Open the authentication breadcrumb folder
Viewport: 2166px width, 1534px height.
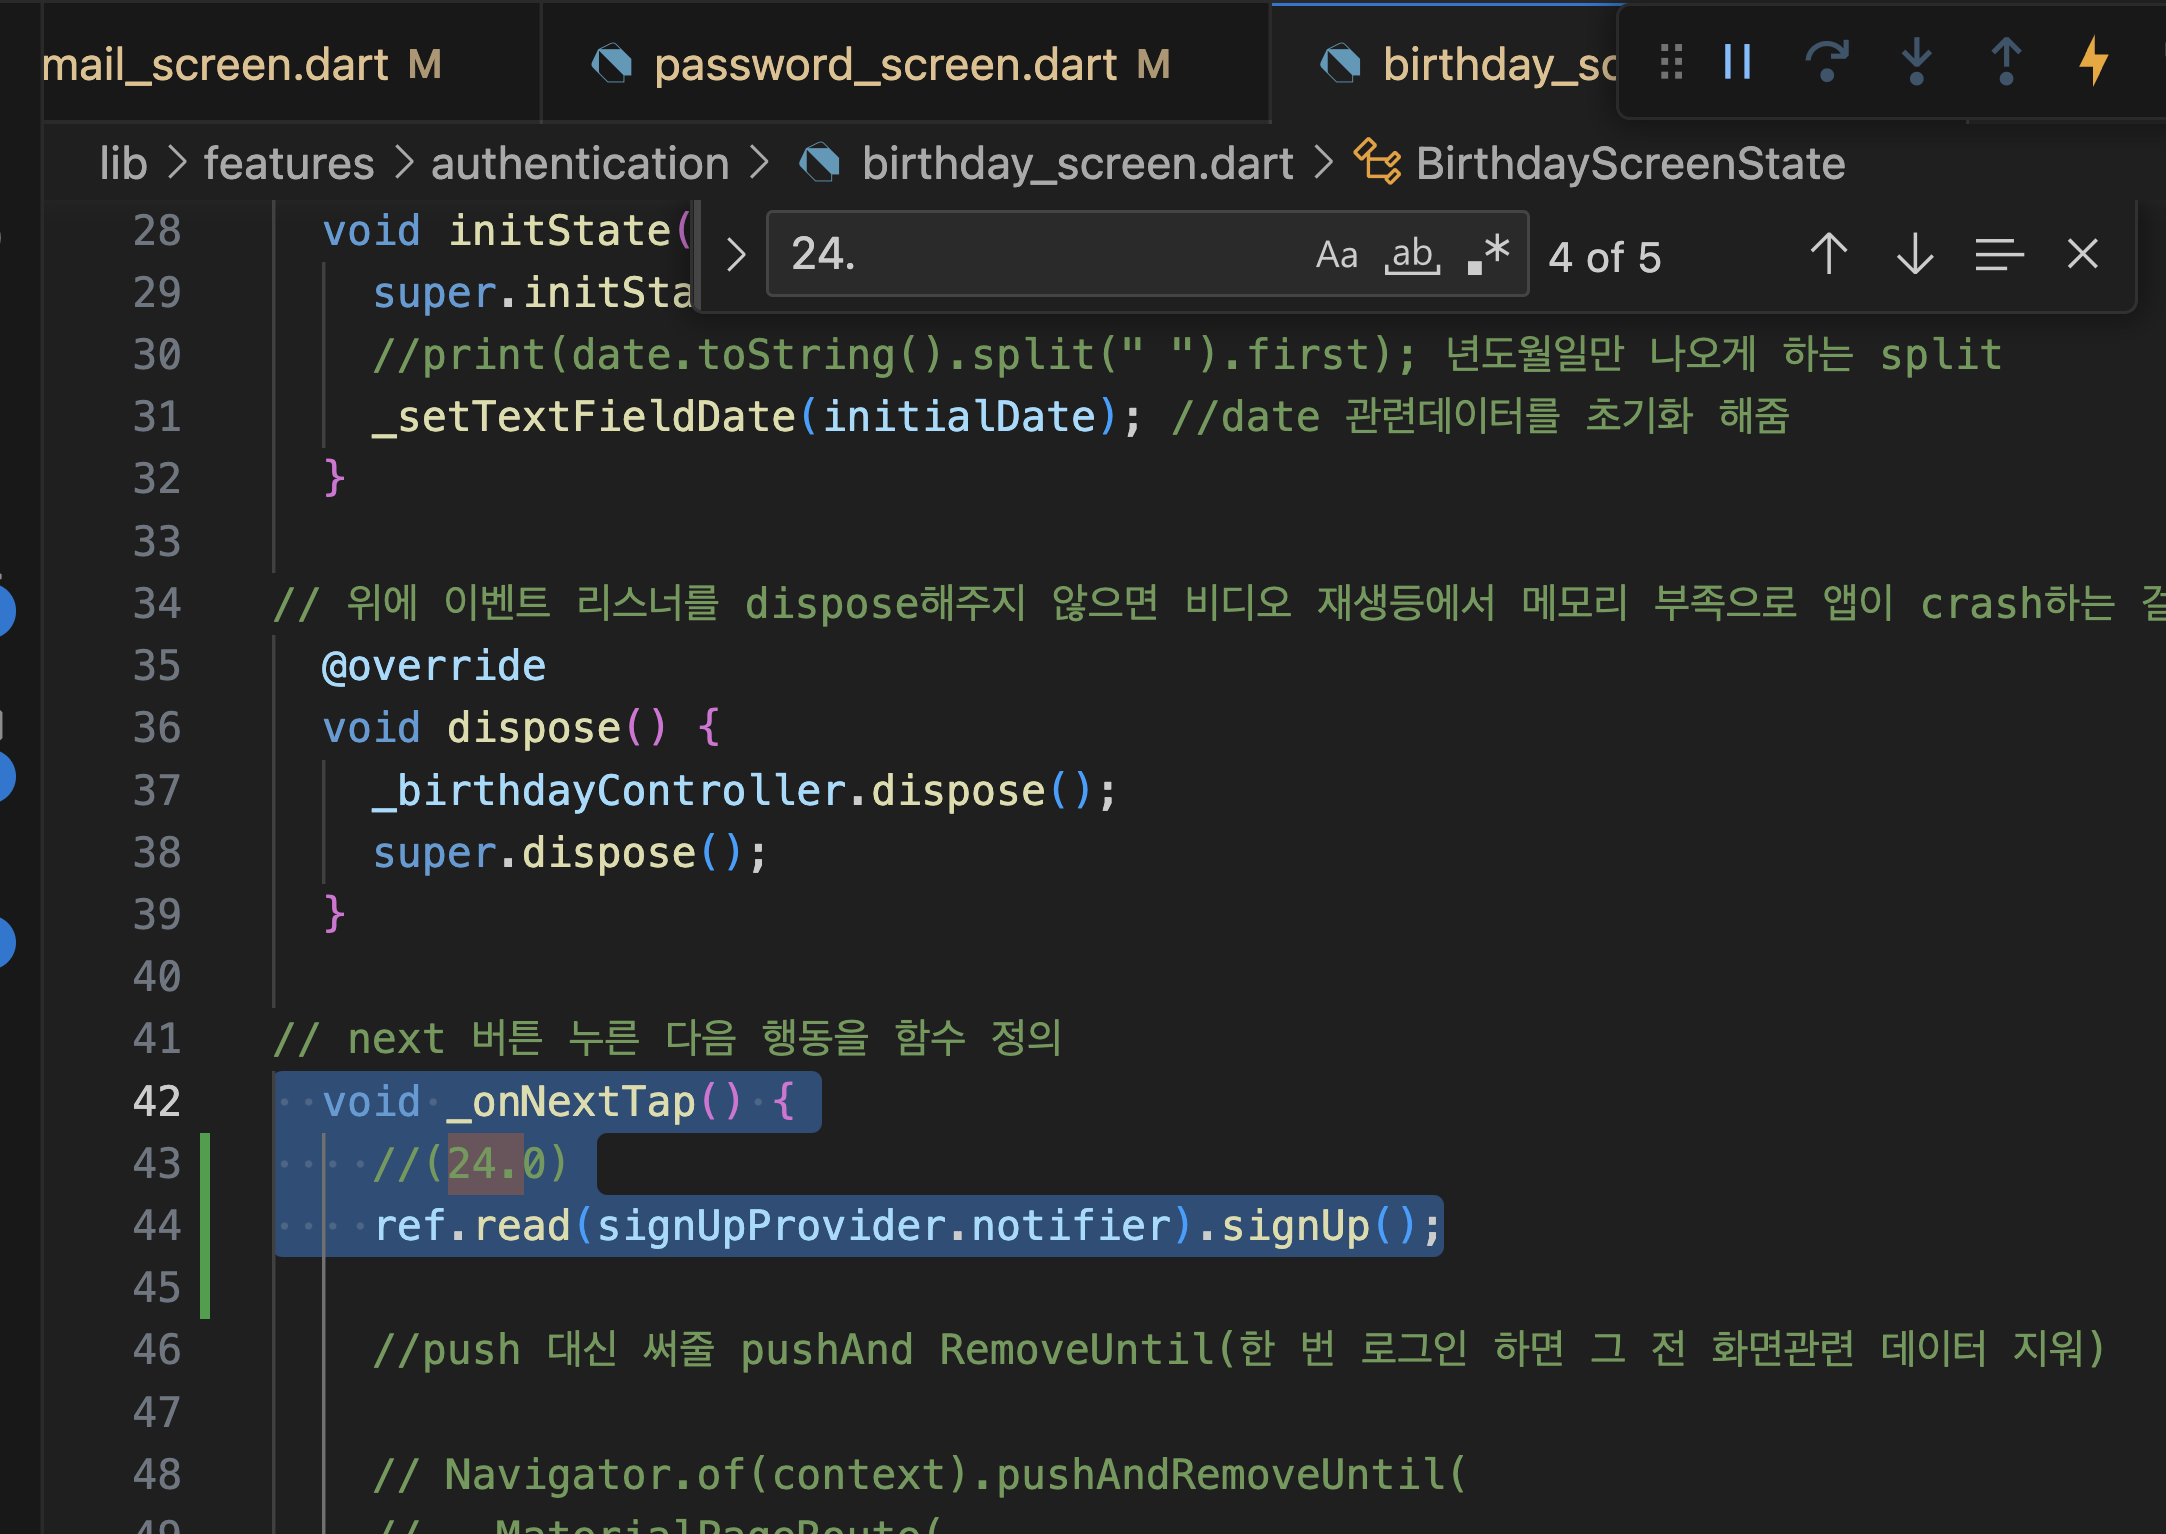pos(580,163)
